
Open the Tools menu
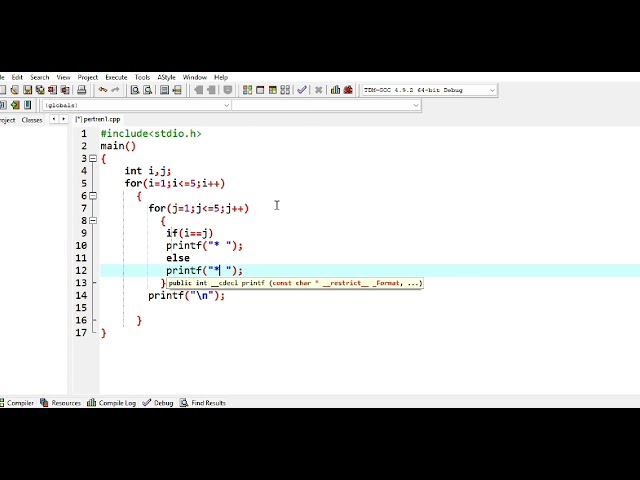click(142, 77)
